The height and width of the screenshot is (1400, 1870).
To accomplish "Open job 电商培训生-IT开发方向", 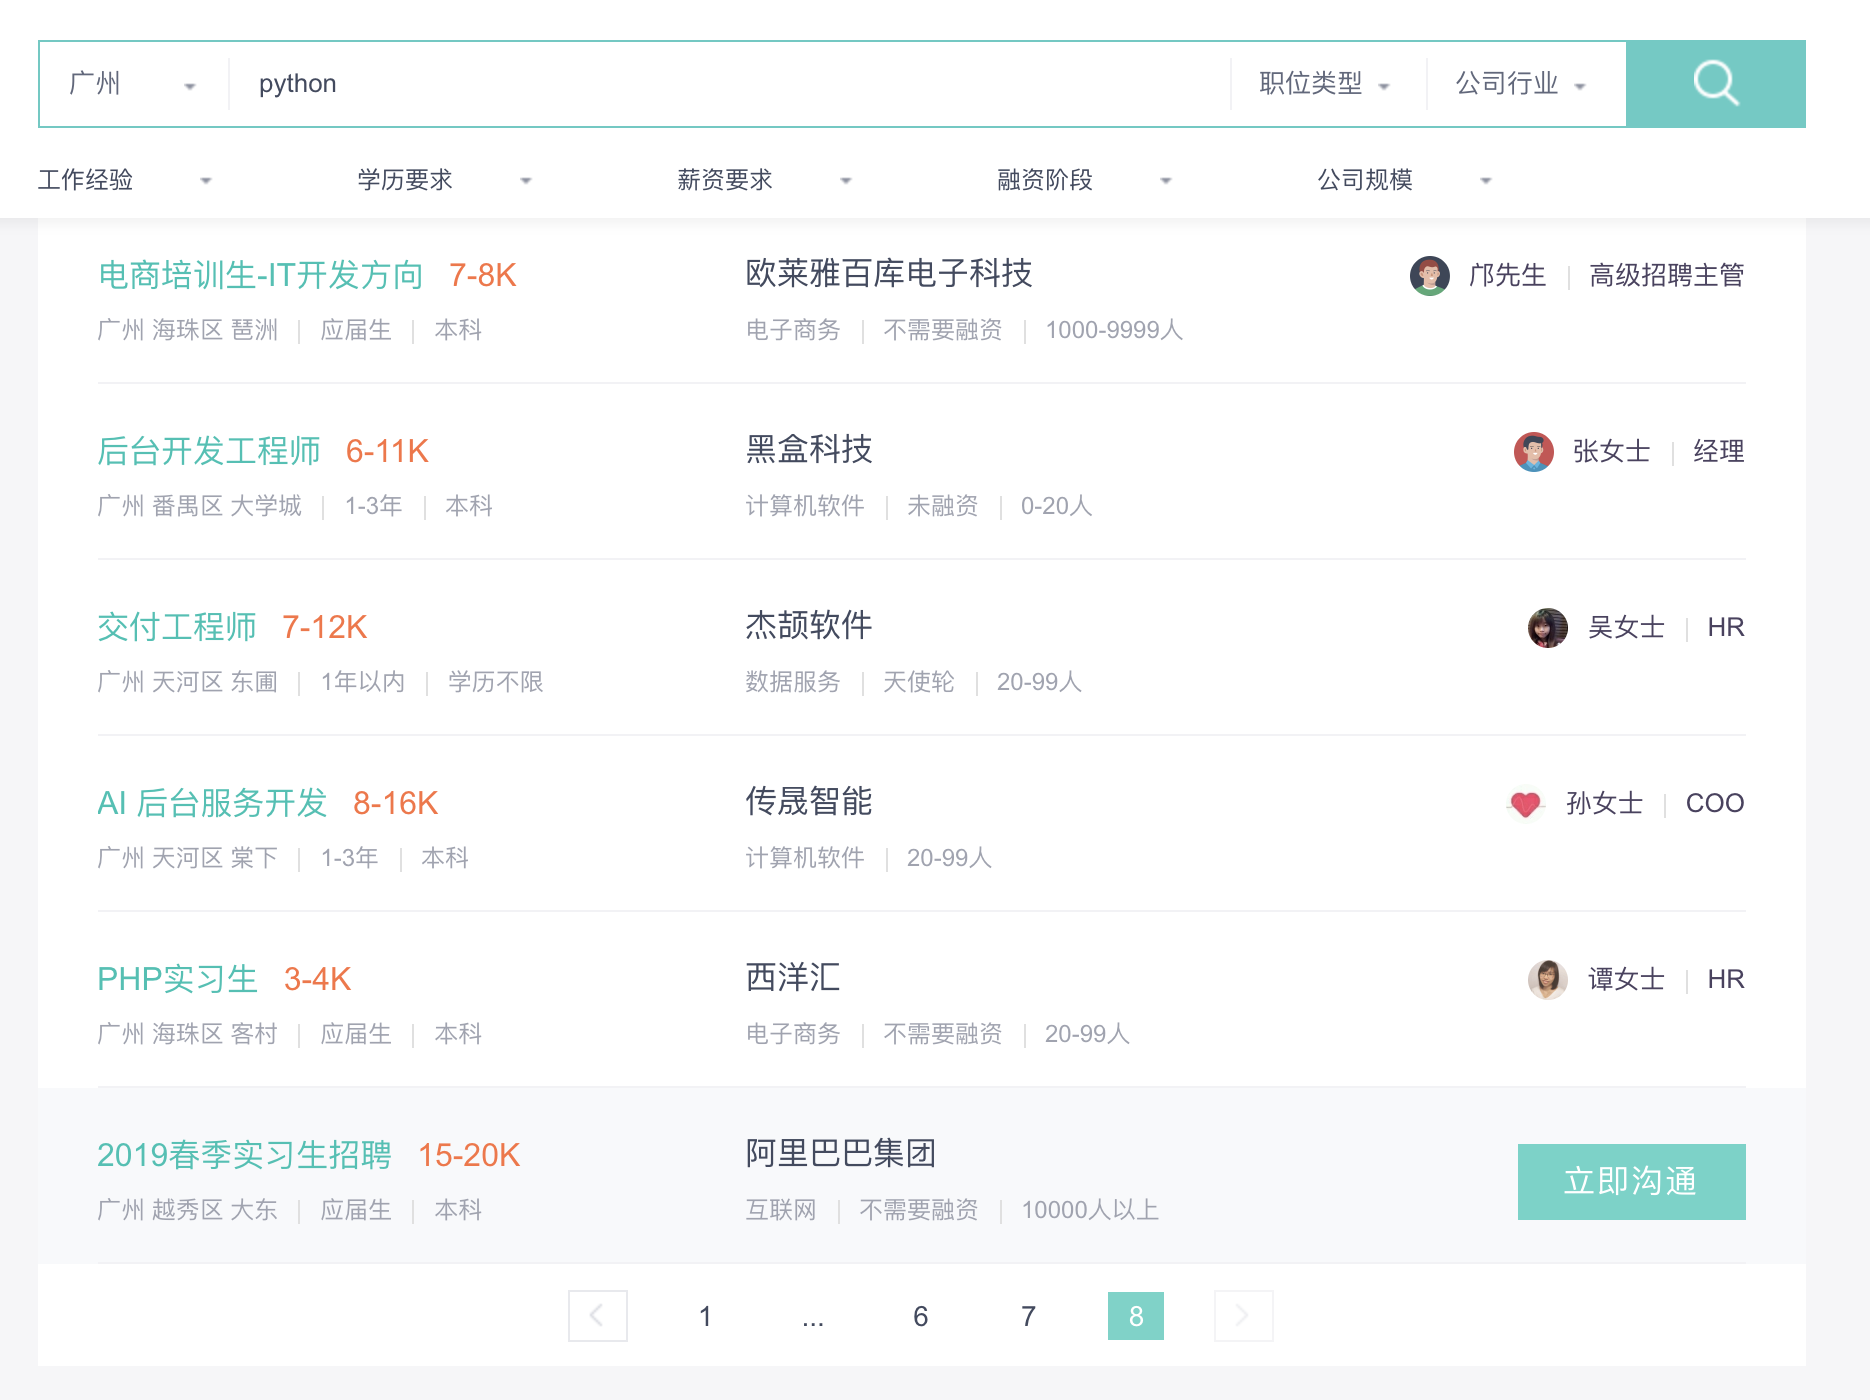I will (260, 275).
